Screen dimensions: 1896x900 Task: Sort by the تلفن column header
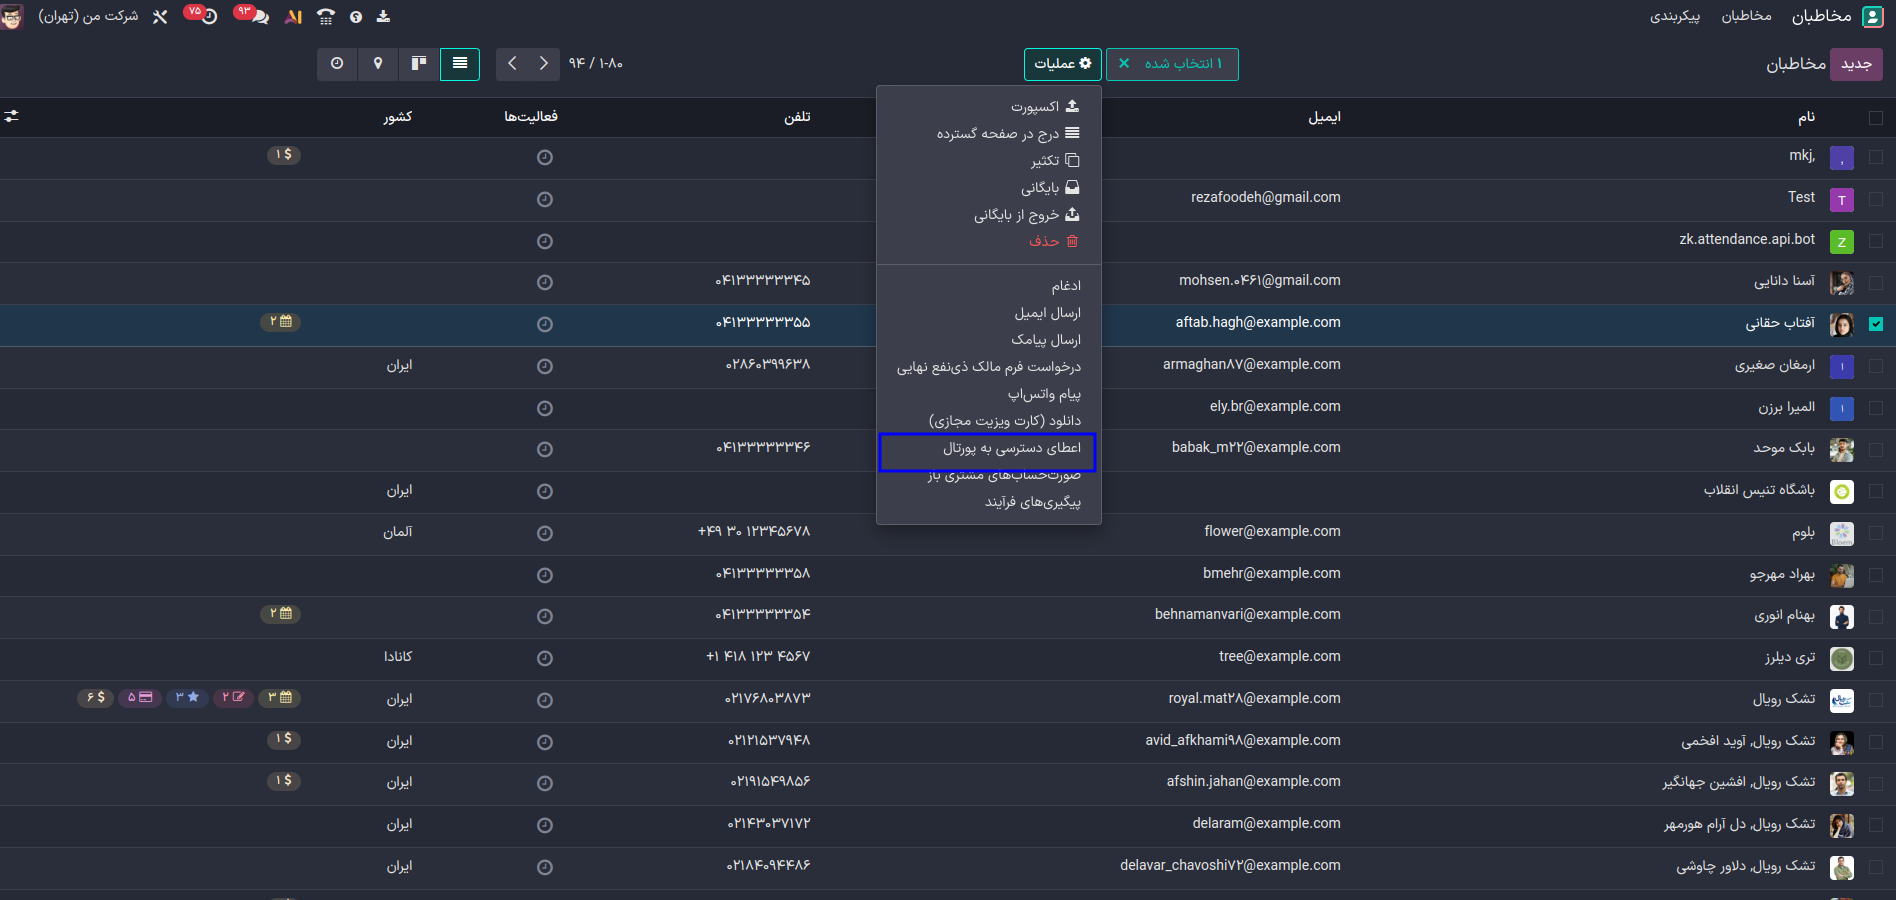click(x=797, y=117)
